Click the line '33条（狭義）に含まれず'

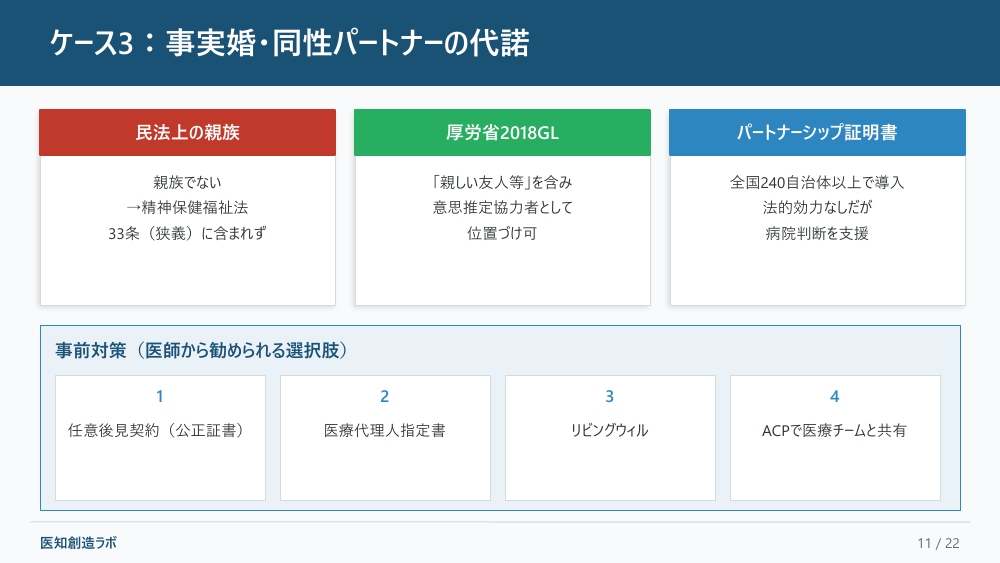(x=188, y=233)
